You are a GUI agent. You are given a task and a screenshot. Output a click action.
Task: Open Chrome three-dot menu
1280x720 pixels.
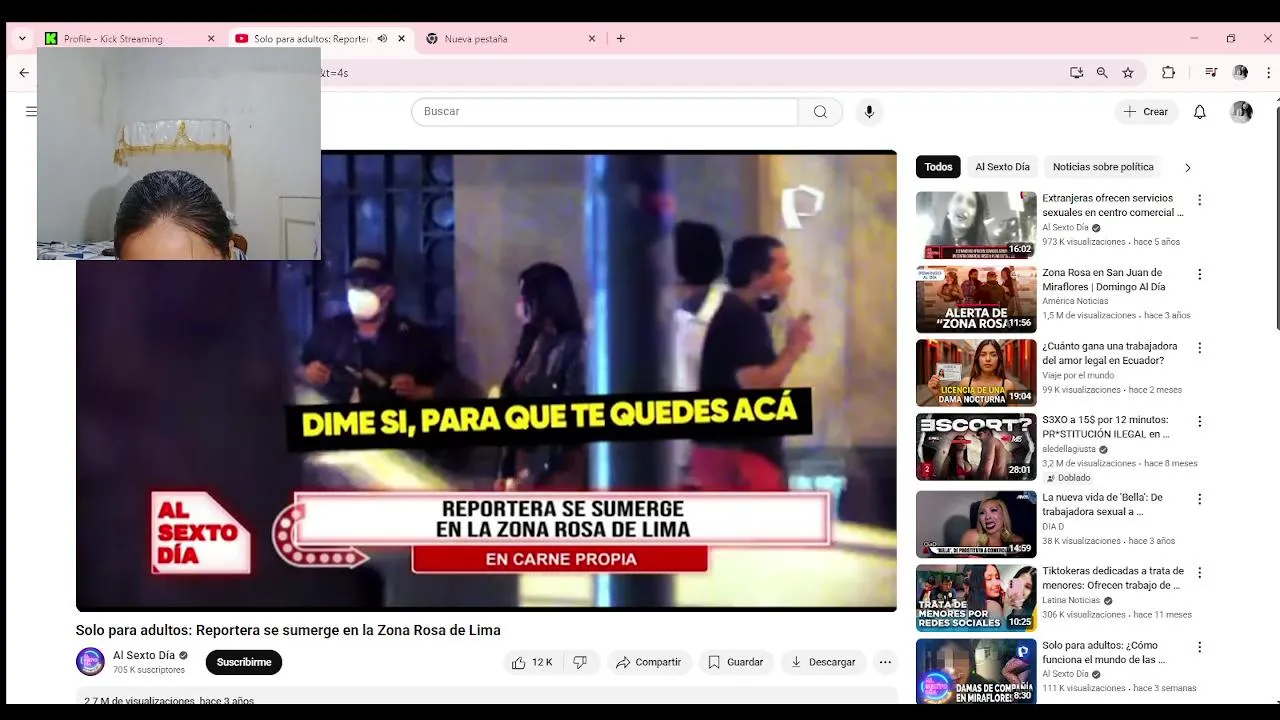[1269, 72]
